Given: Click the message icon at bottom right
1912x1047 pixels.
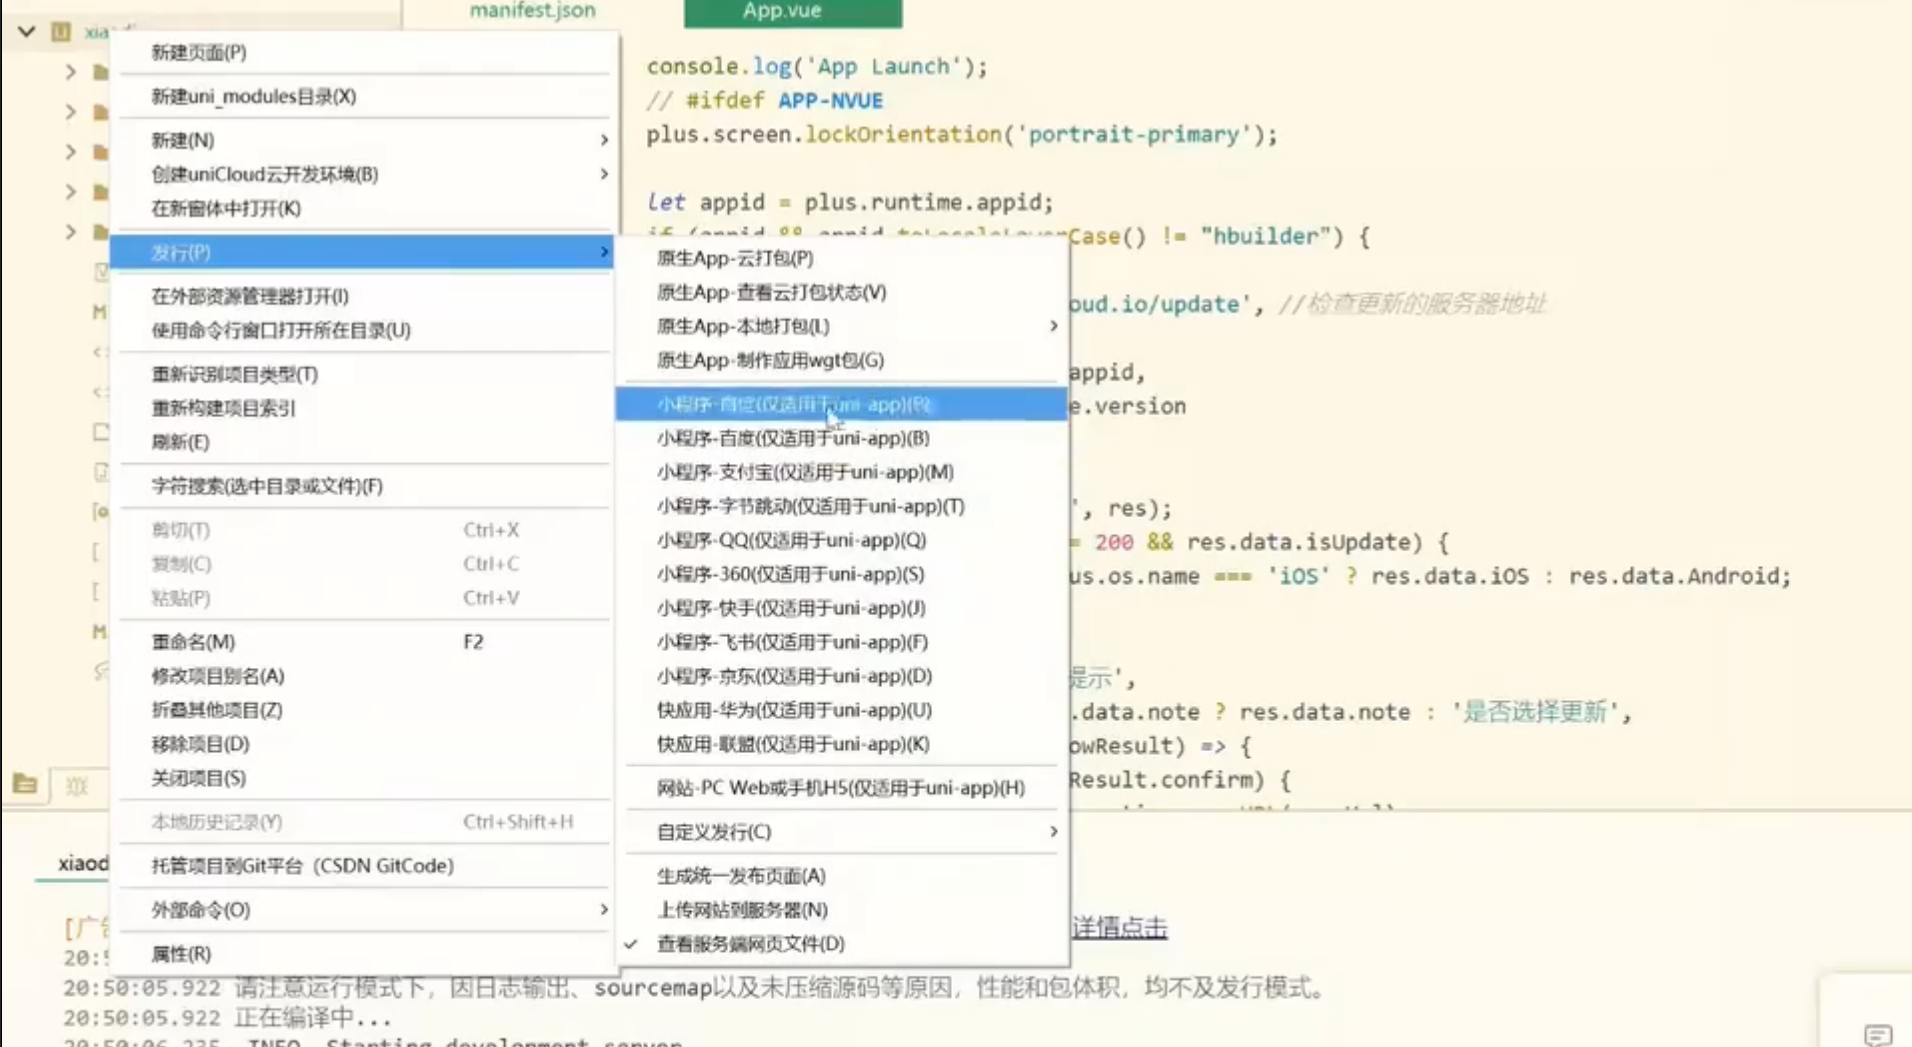Looking at the screenshot, I should tap(1878, 1034).
